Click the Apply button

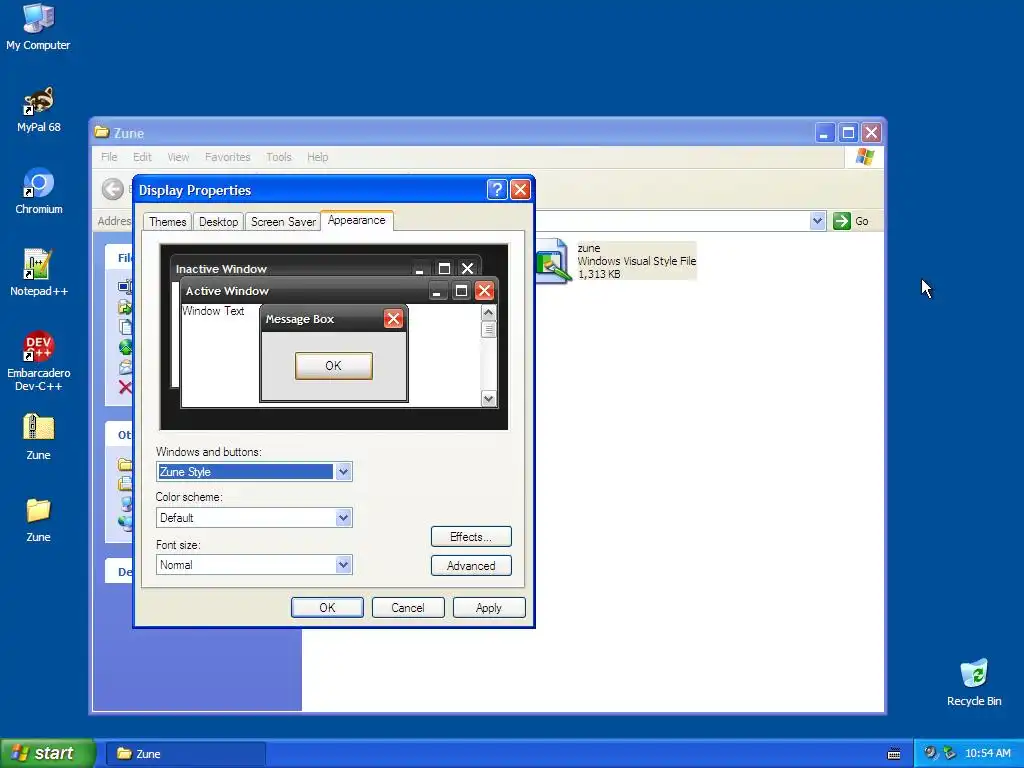point(488,607)
